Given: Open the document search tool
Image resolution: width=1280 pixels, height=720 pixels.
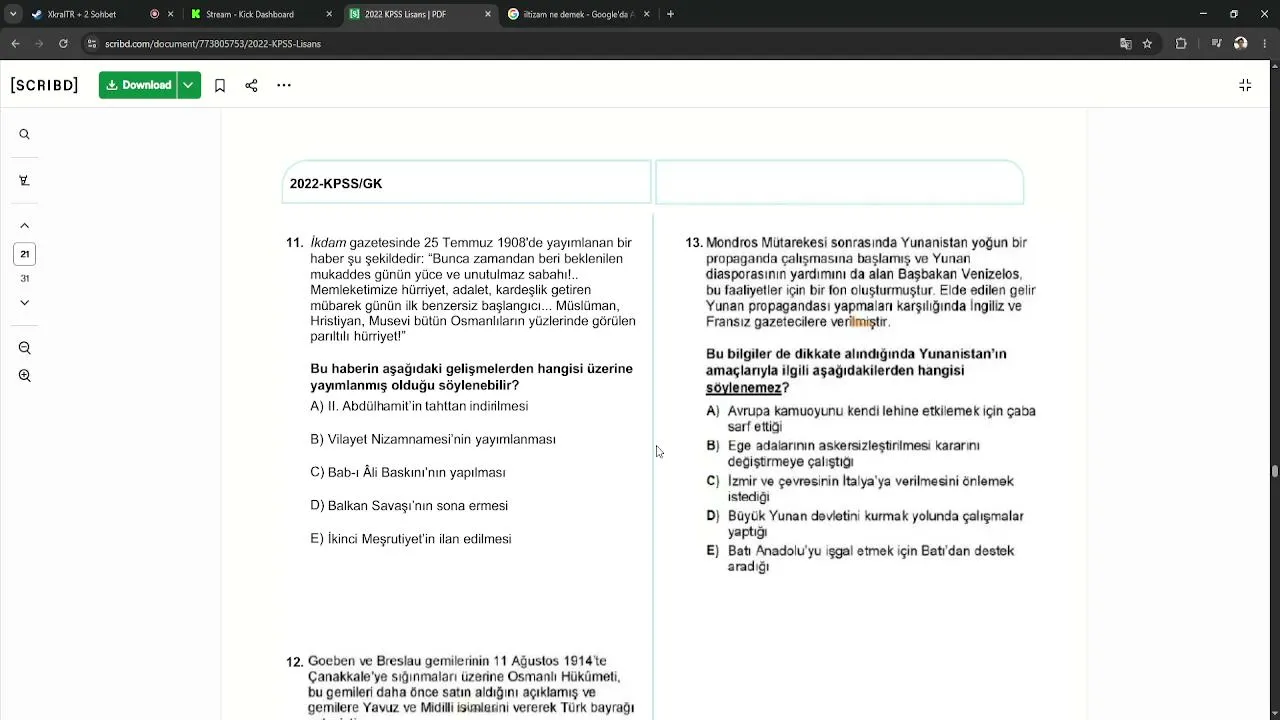Looking at the screenshot, I should pos(25,134).
